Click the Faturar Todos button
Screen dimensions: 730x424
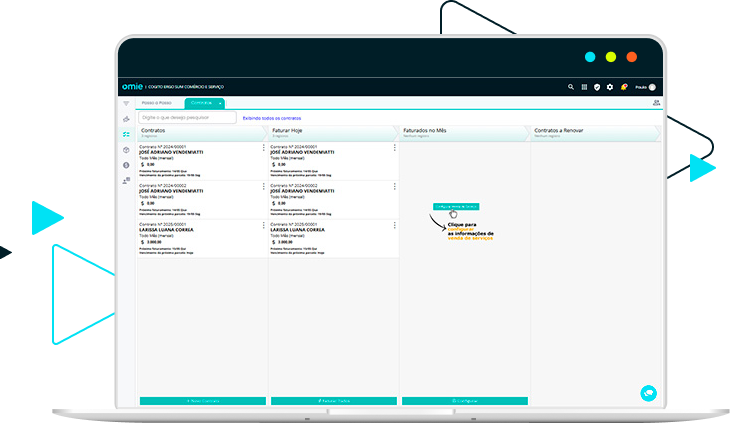[x=334, y=401]
